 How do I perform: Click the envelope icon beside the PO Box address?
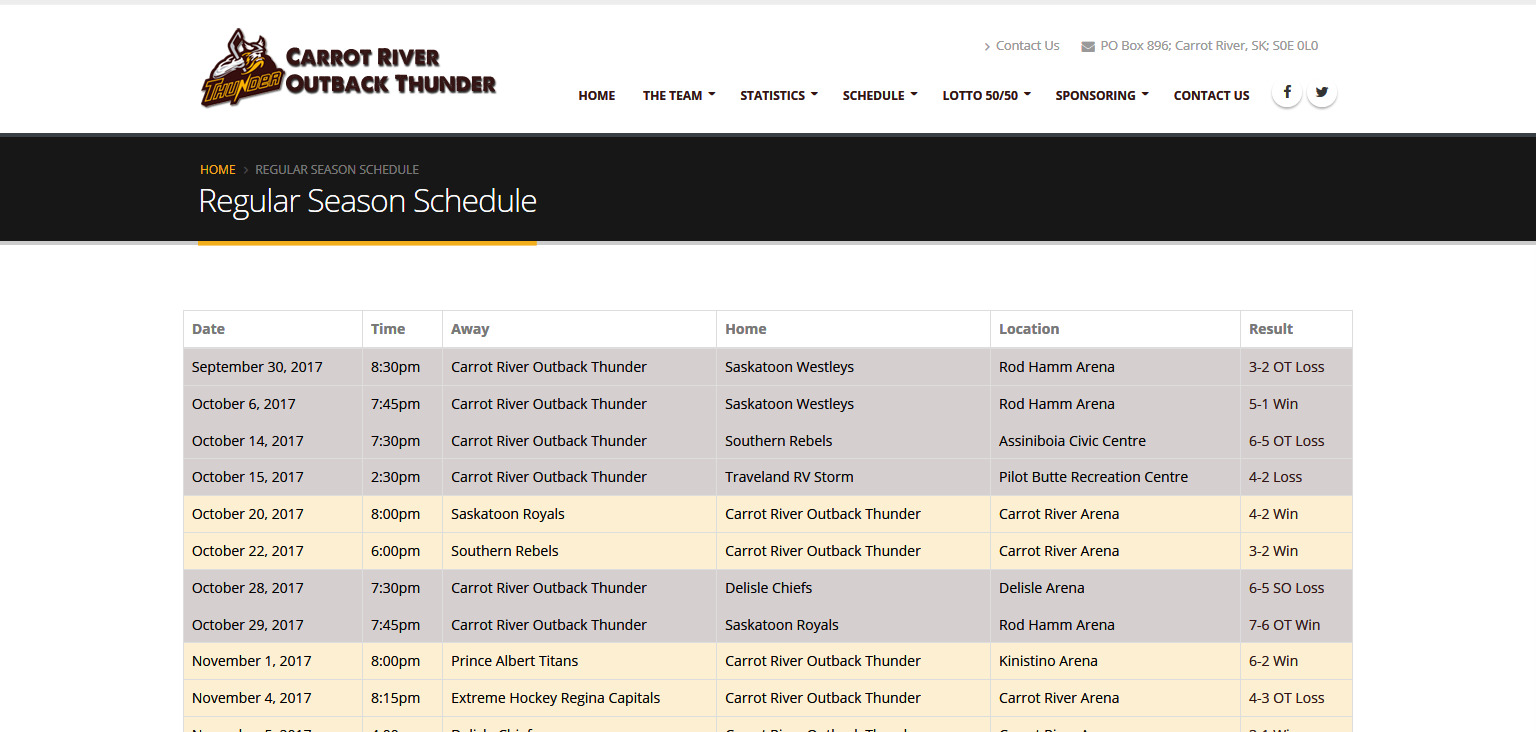point(1088,46)
